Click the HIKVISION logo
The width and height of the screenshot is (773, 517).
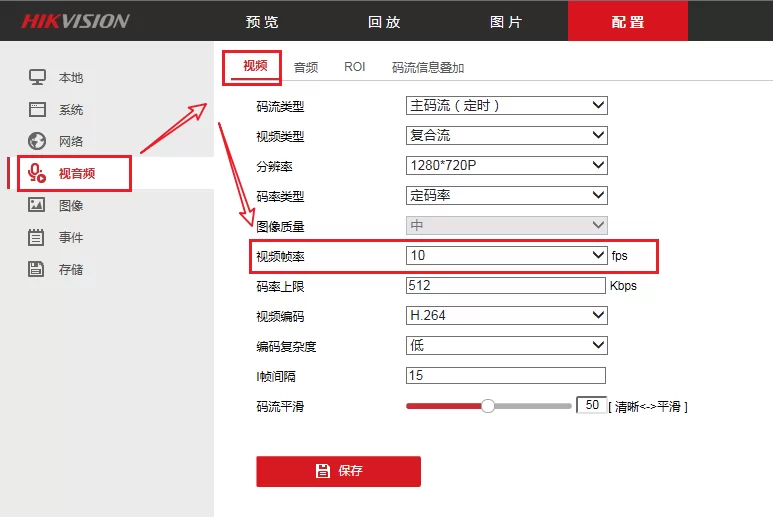coord(75,21)
